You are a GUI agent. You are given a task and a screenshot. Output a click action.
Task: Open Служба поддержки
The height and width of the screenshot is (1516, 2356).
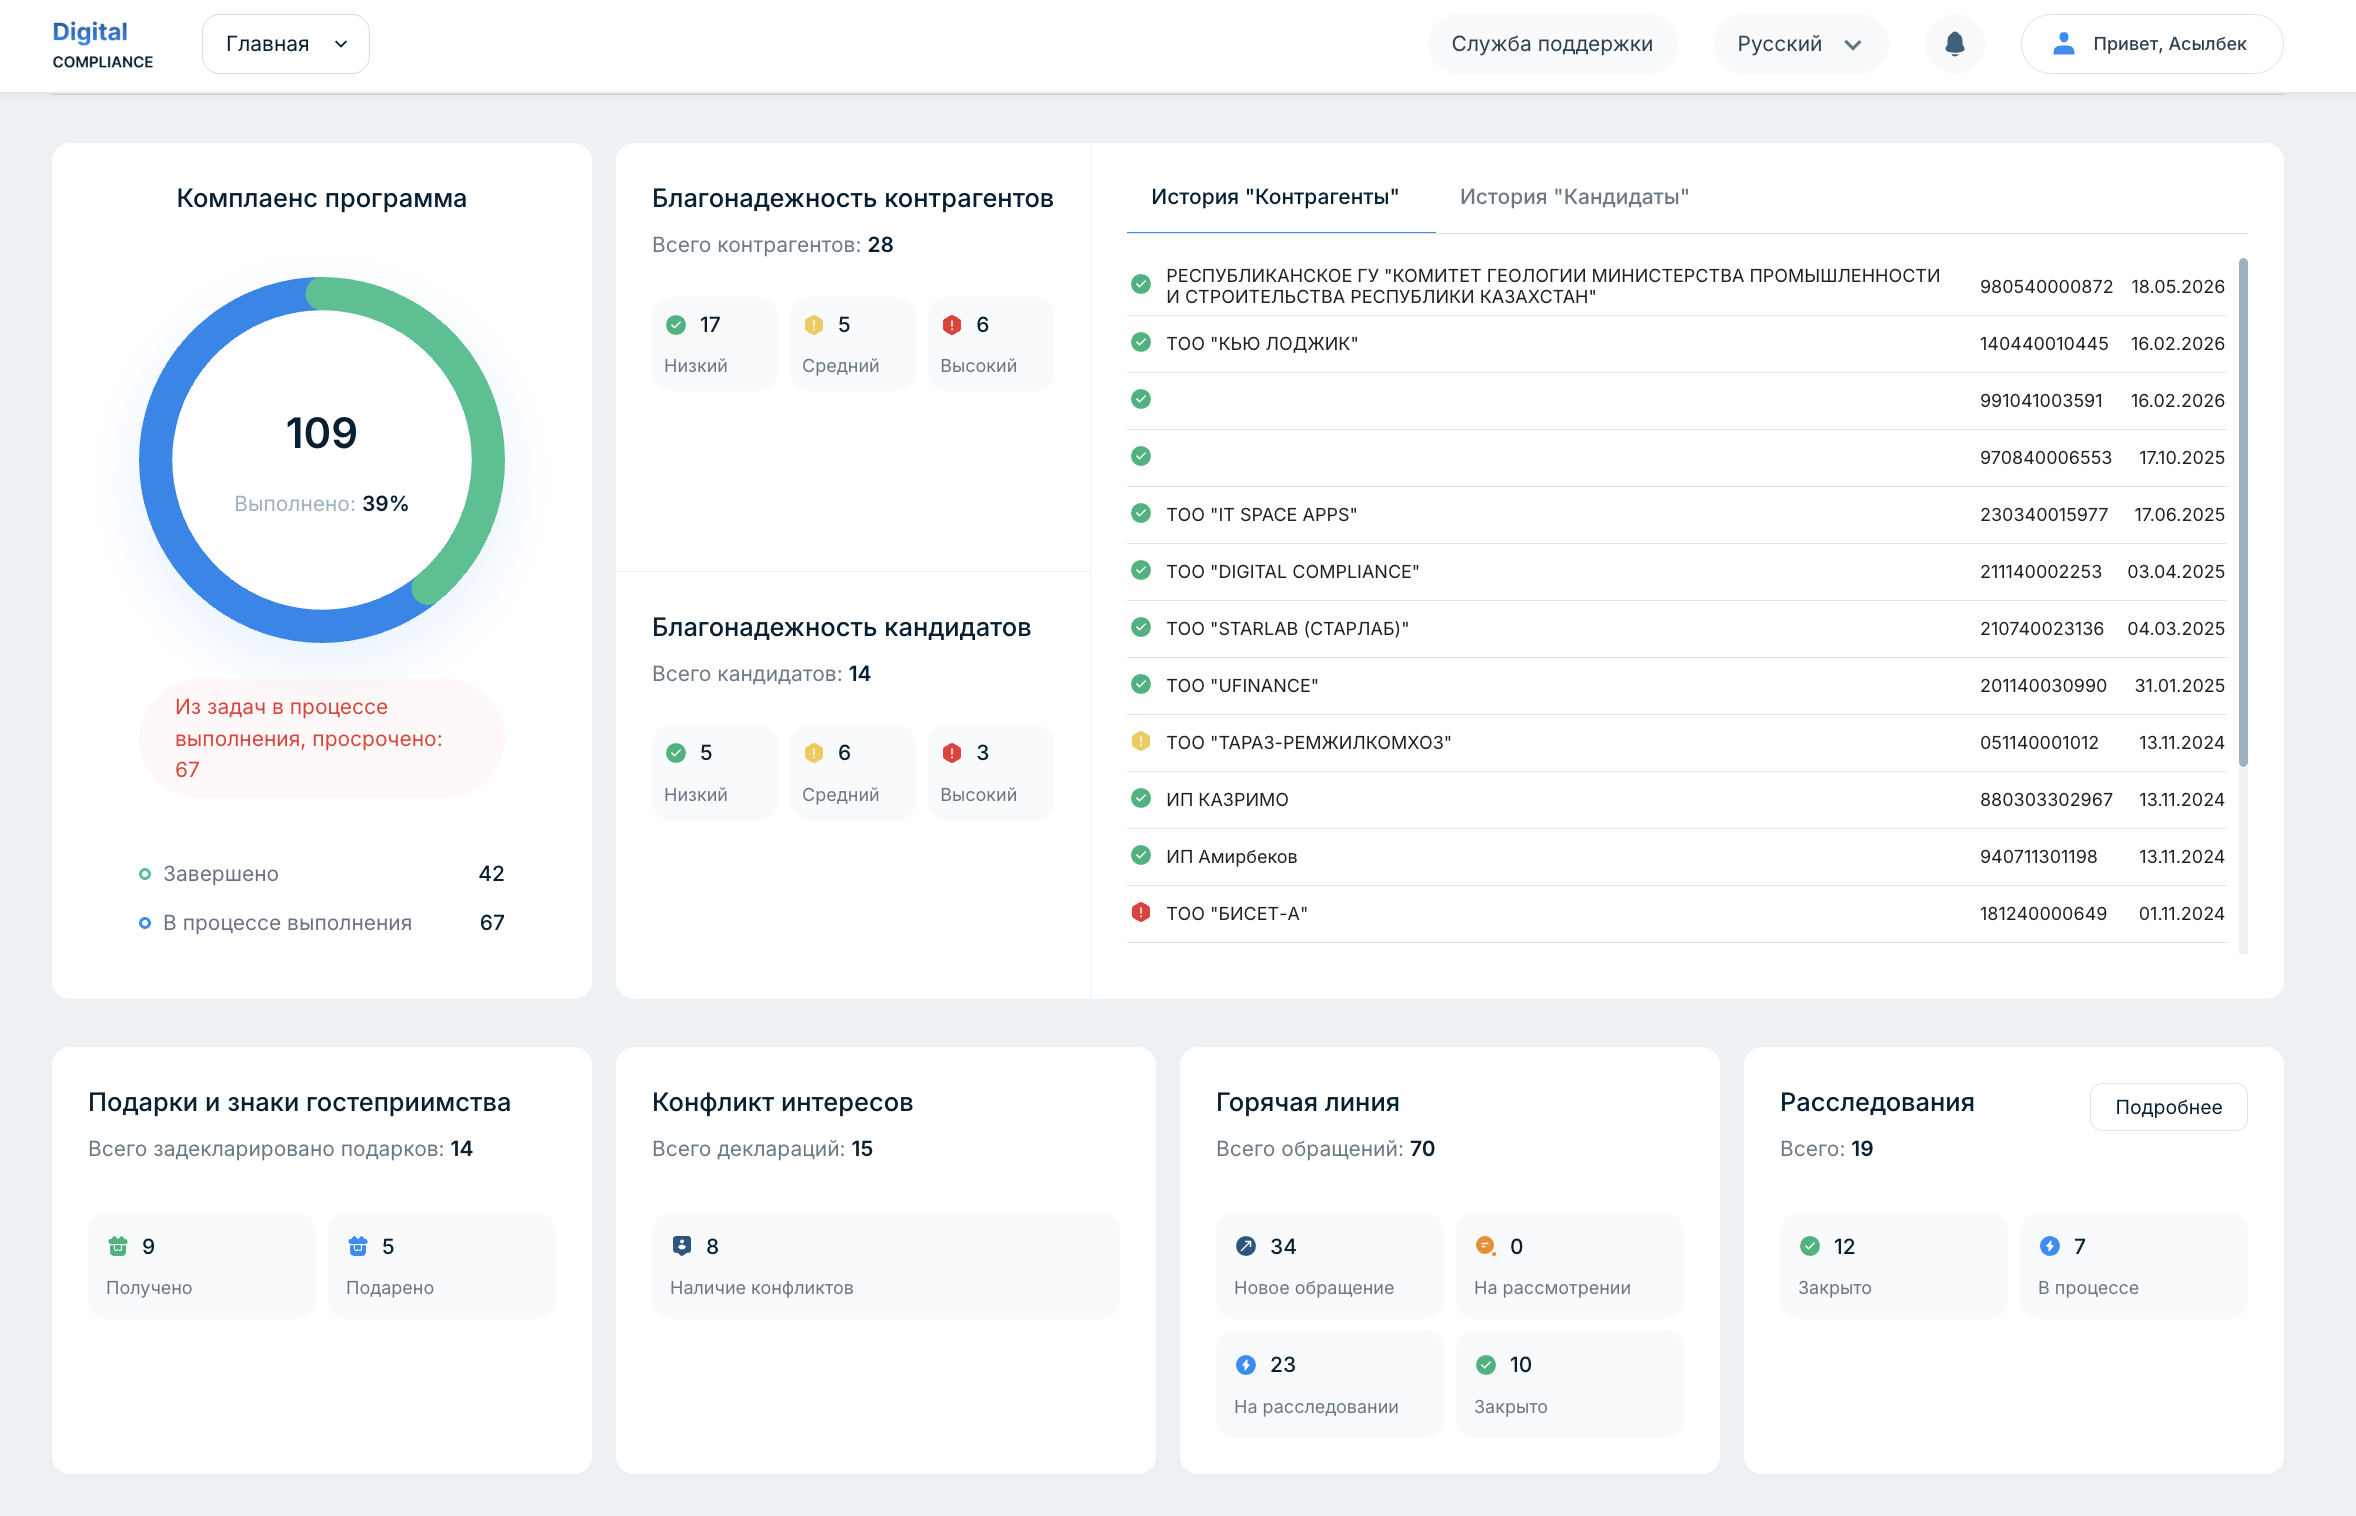point(1552,44)
